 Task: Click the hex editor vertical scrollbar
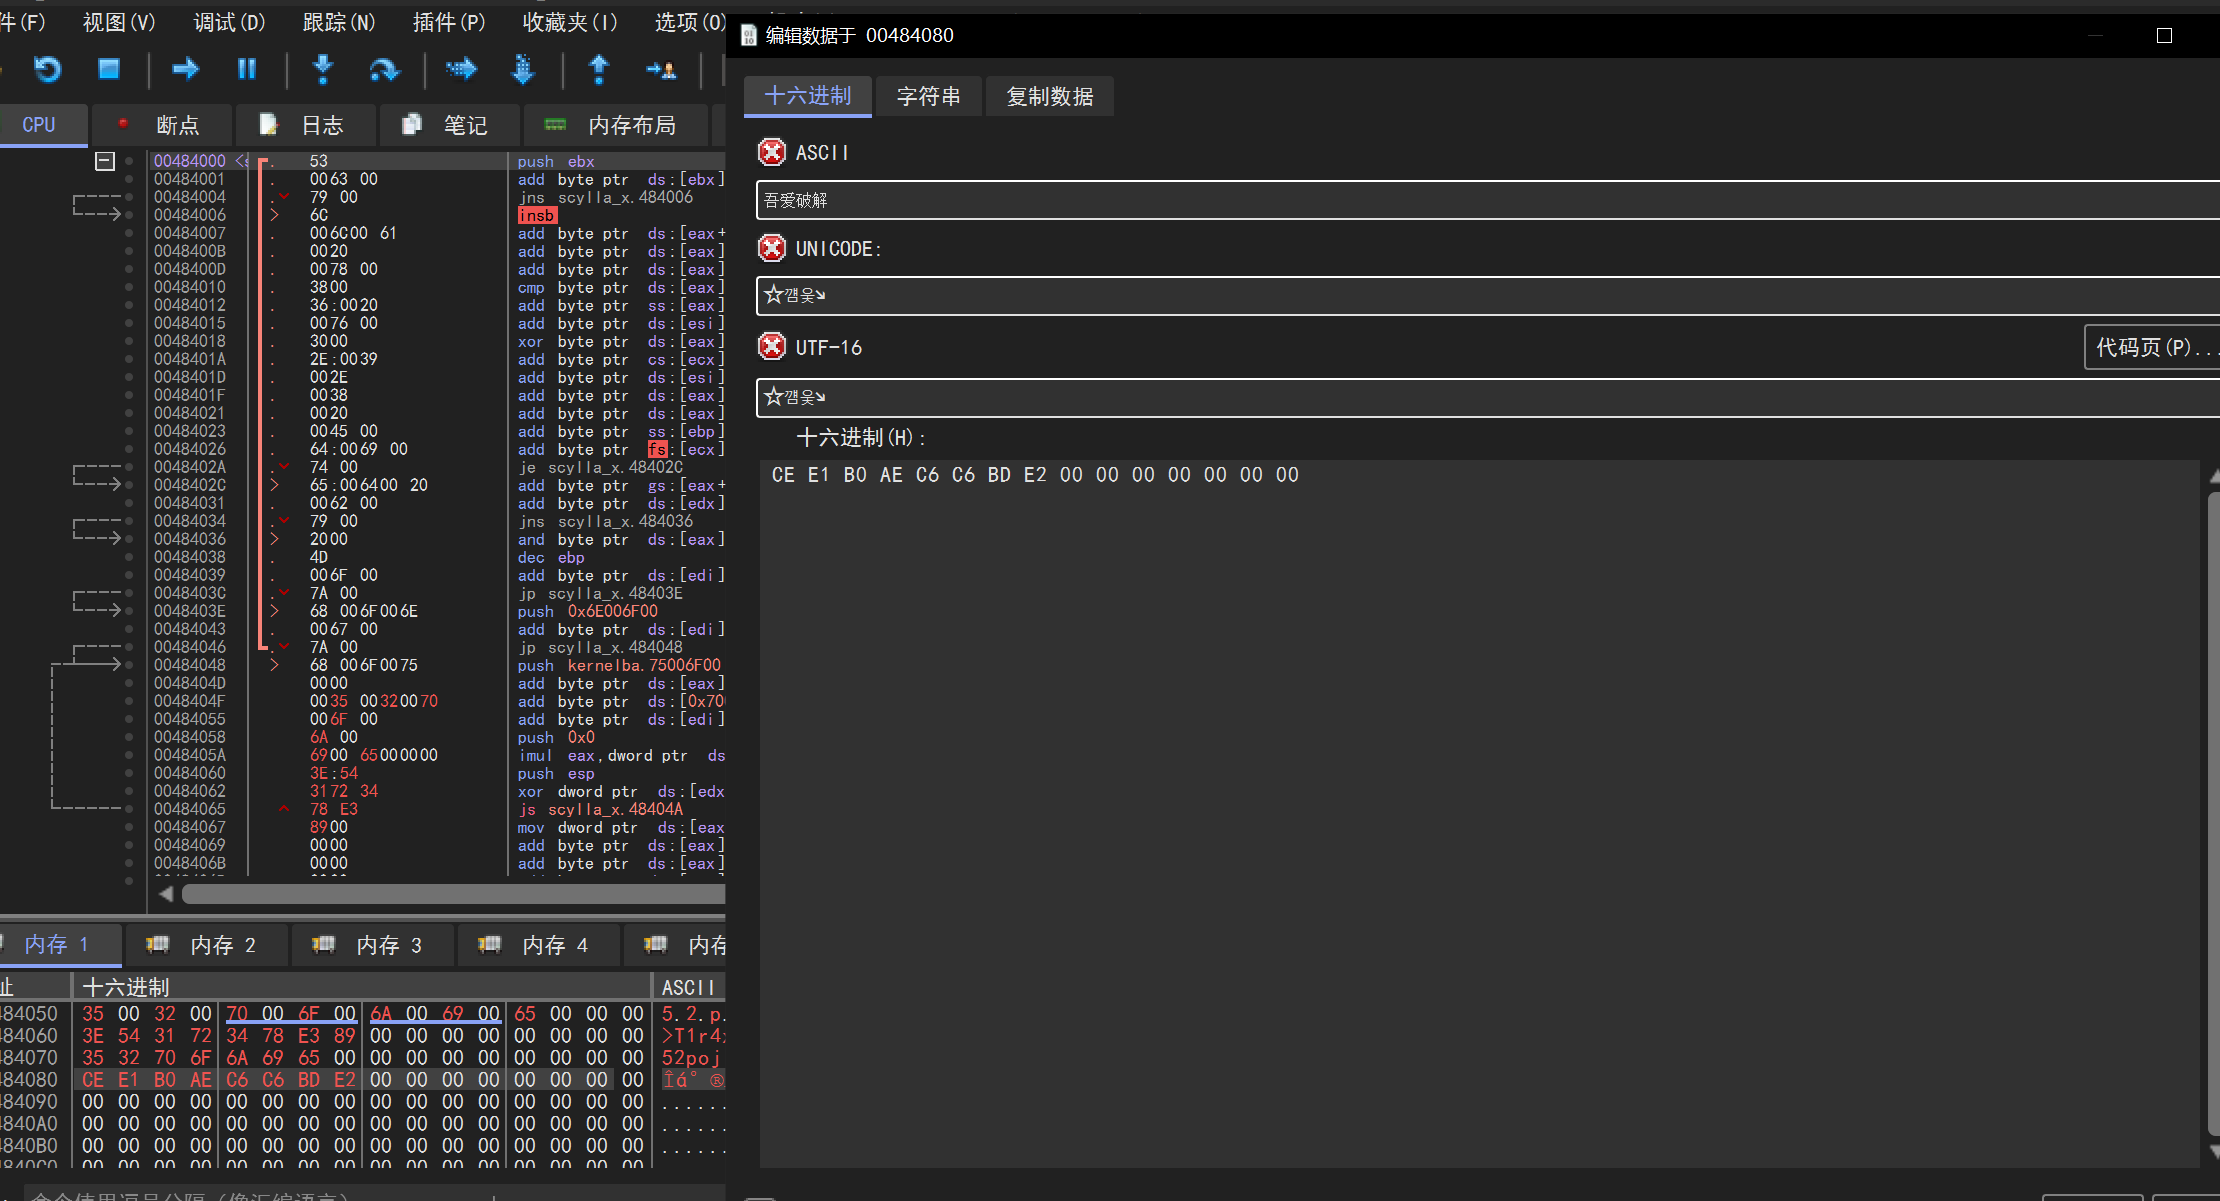[2213, 813]
